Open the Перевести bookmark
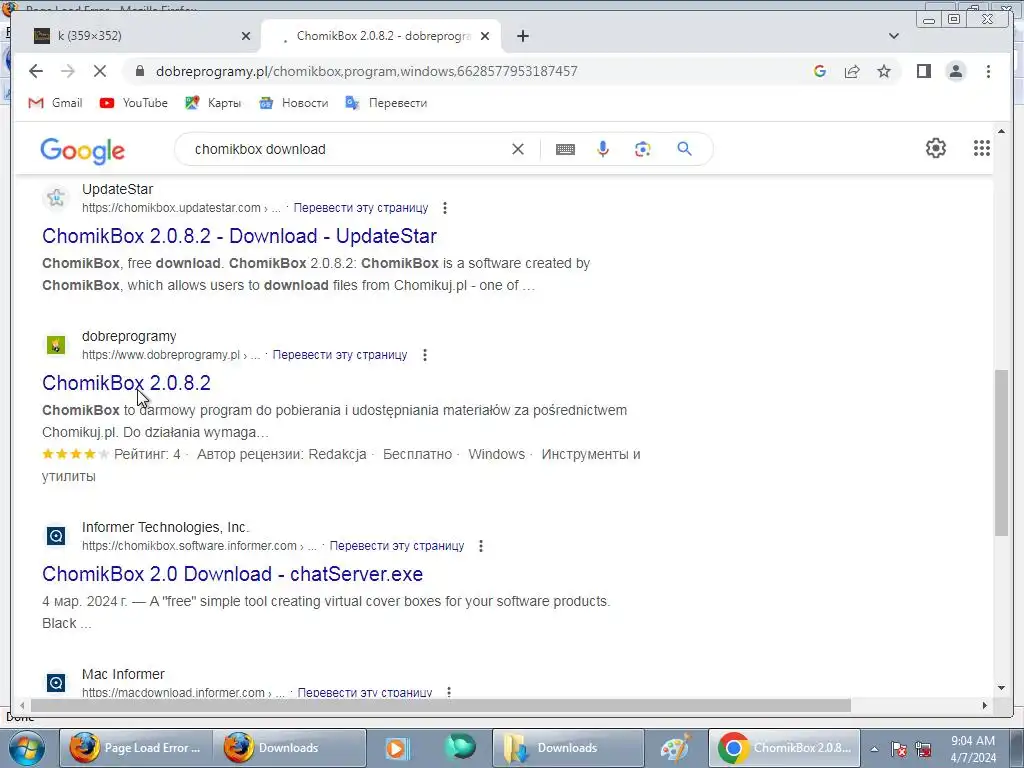This screenshot has width=1024, height=768. click(x=387, y=103)
